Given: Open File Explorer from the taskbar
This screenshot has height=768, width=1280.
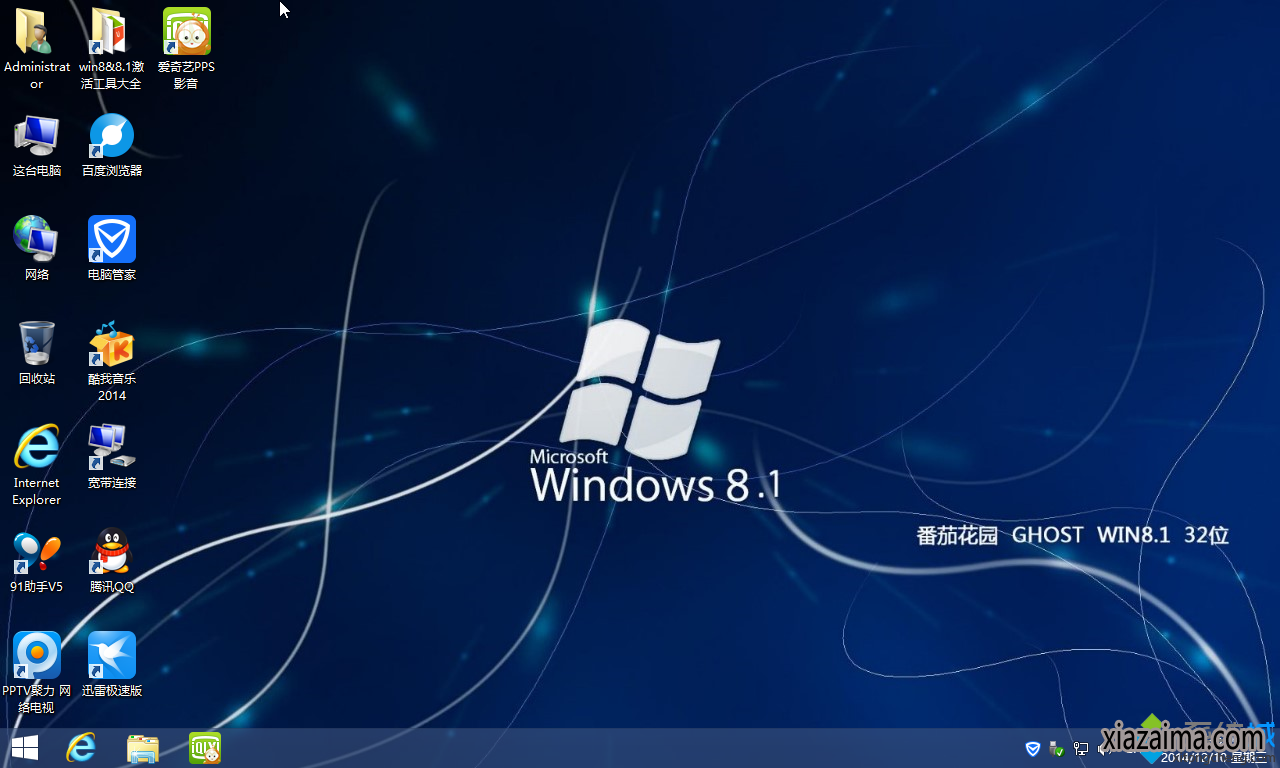Looking at the screenshot, I should click(143, 748).
